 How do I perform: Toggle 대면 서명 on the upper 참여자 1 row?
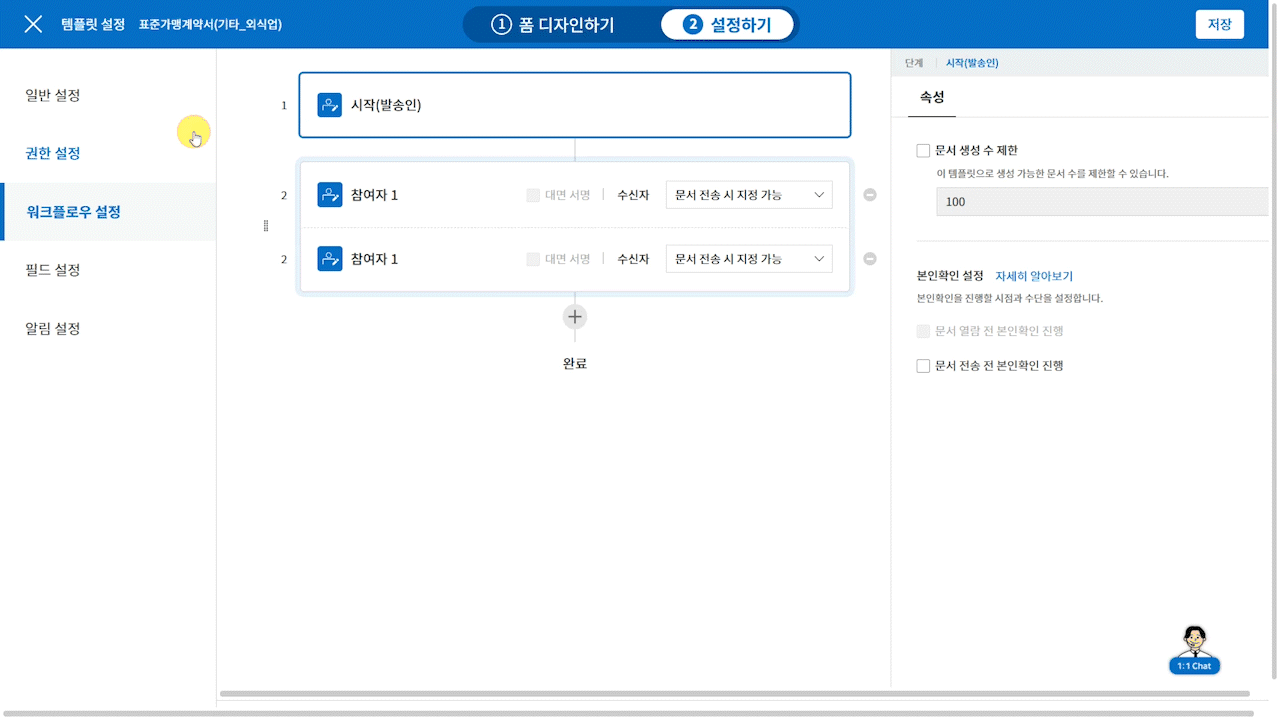pos(533,195)
